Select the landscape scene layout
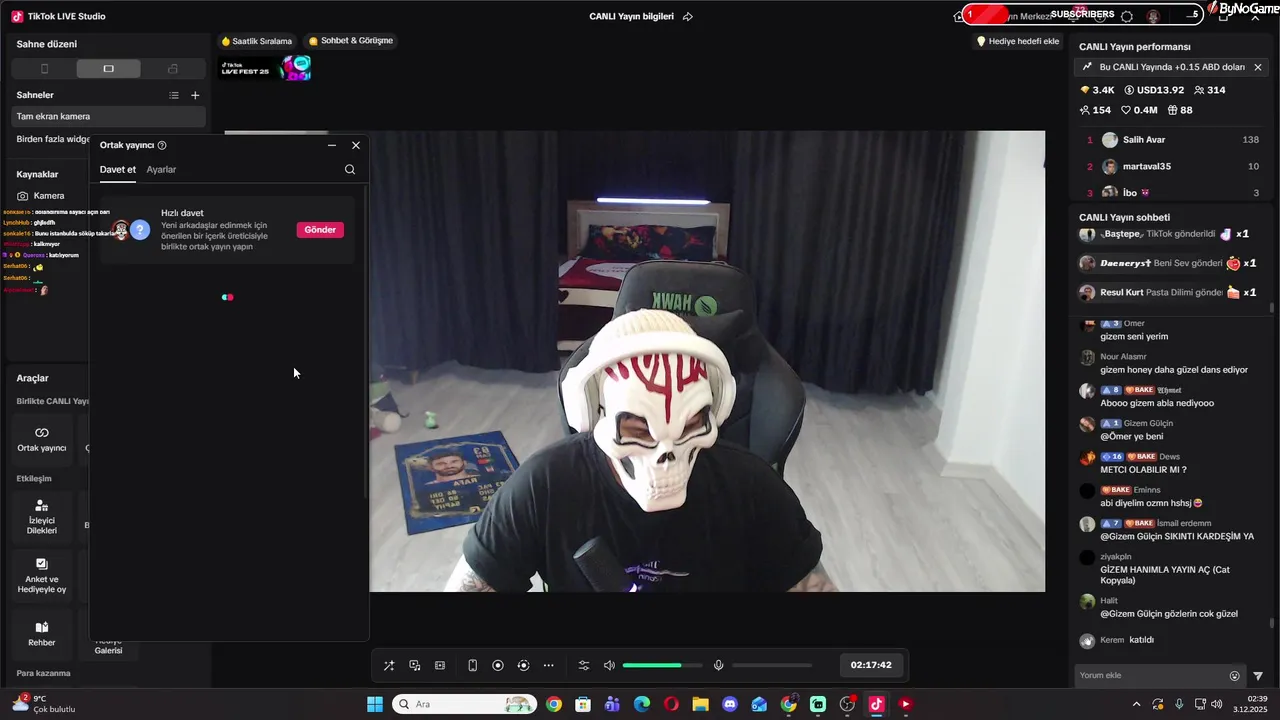This screenshot has height=720, width=1280. coord(108,69)
